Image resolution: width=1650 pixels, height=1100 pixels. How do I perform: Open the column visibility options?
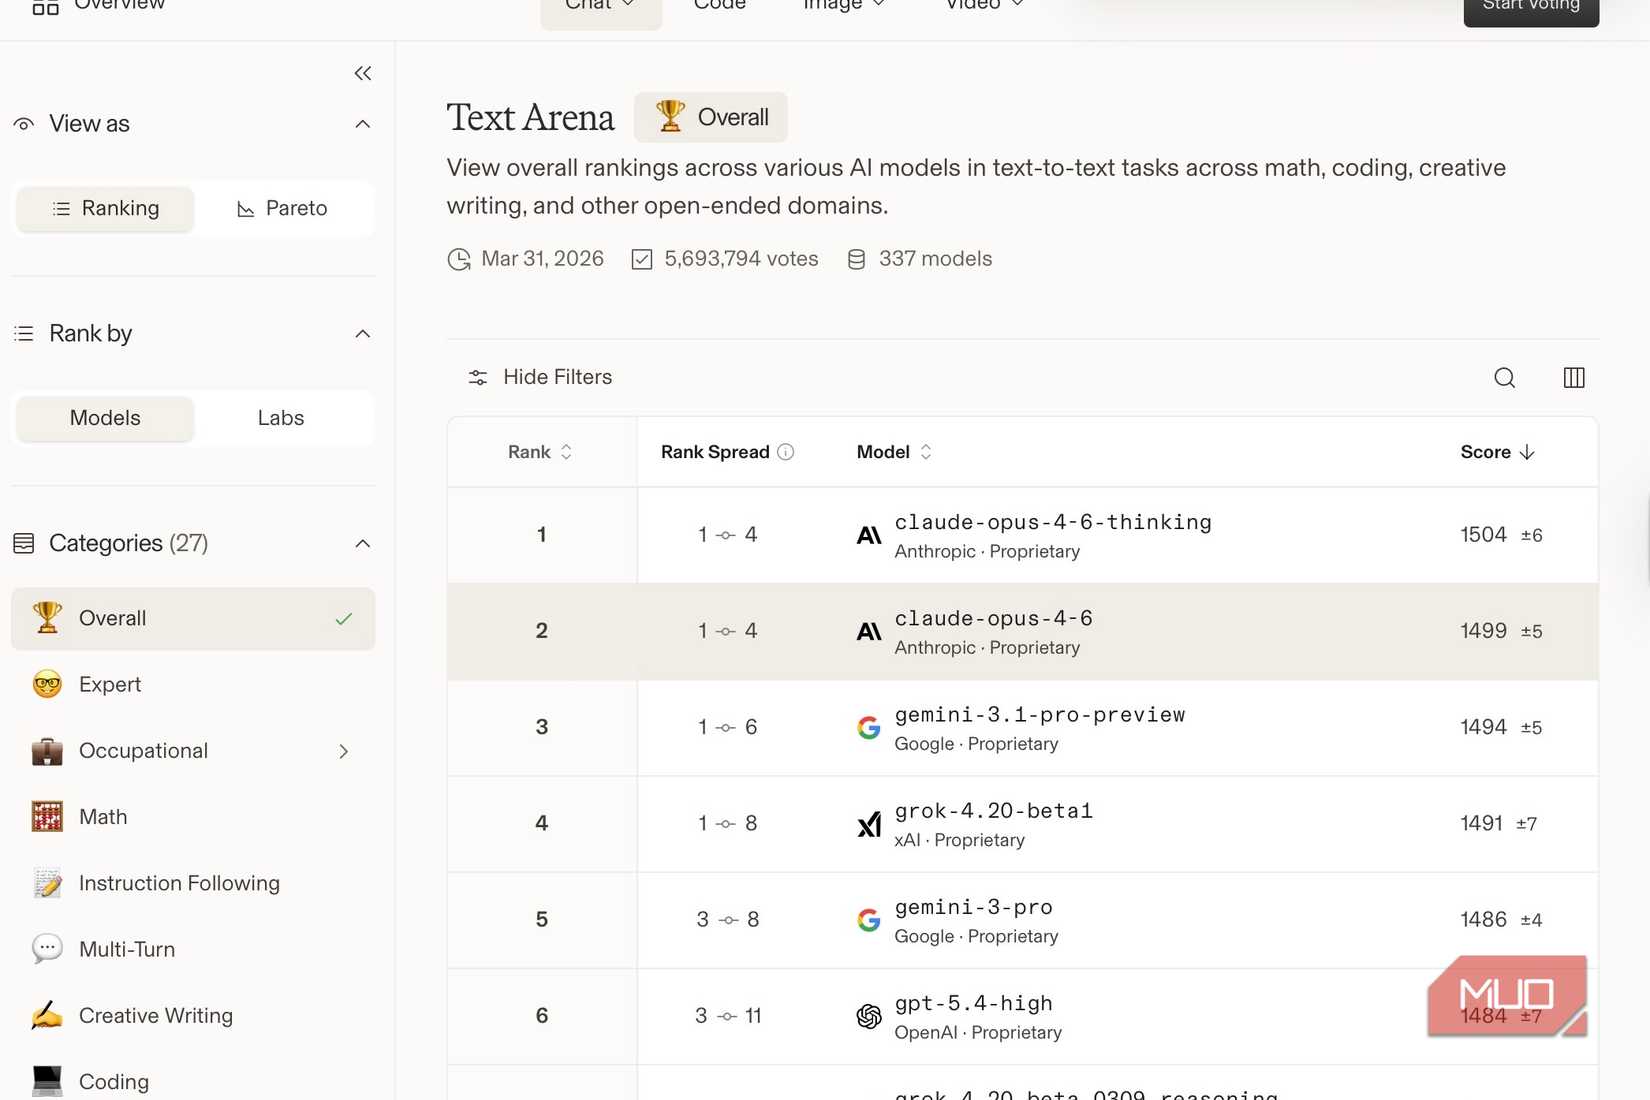[1573, 377]
